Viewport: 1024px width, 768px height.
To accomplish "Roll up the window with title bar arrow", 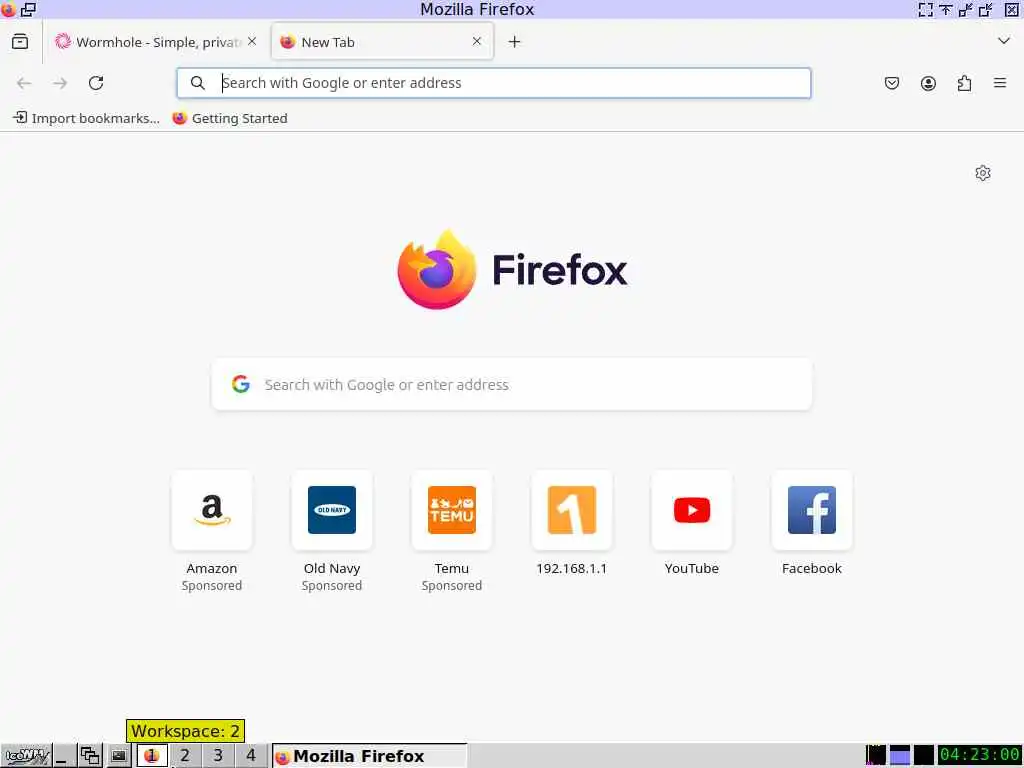I will [945, 9].
